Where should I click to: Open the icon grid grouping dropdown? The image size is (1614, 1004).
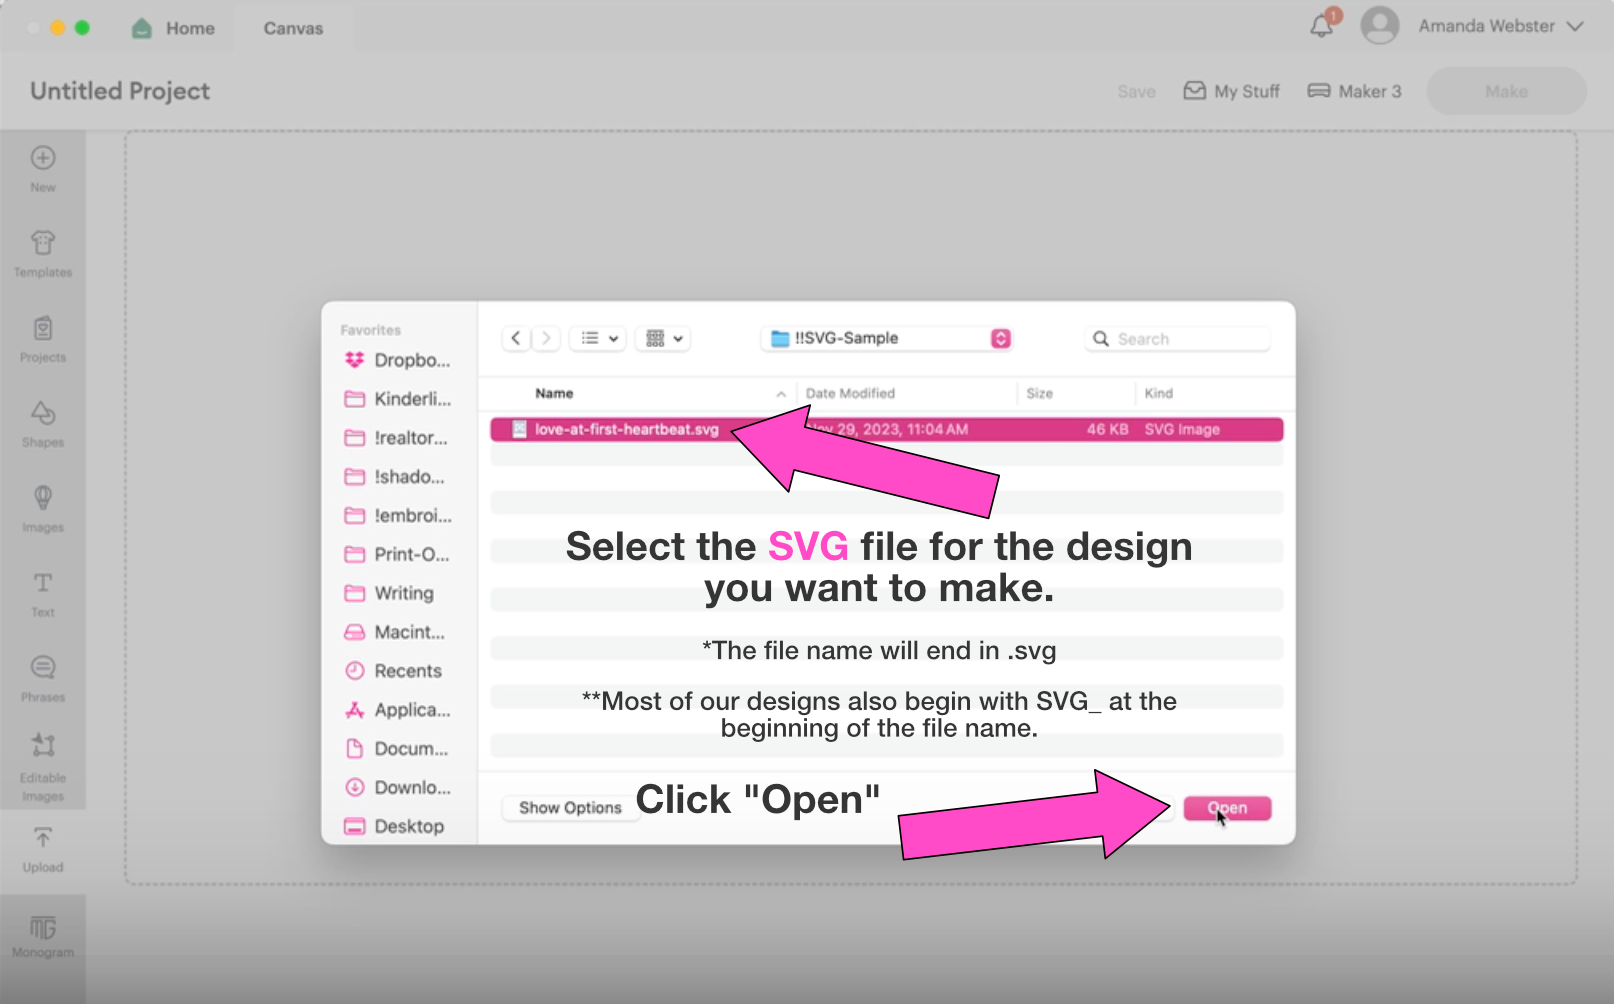(664, 339)
